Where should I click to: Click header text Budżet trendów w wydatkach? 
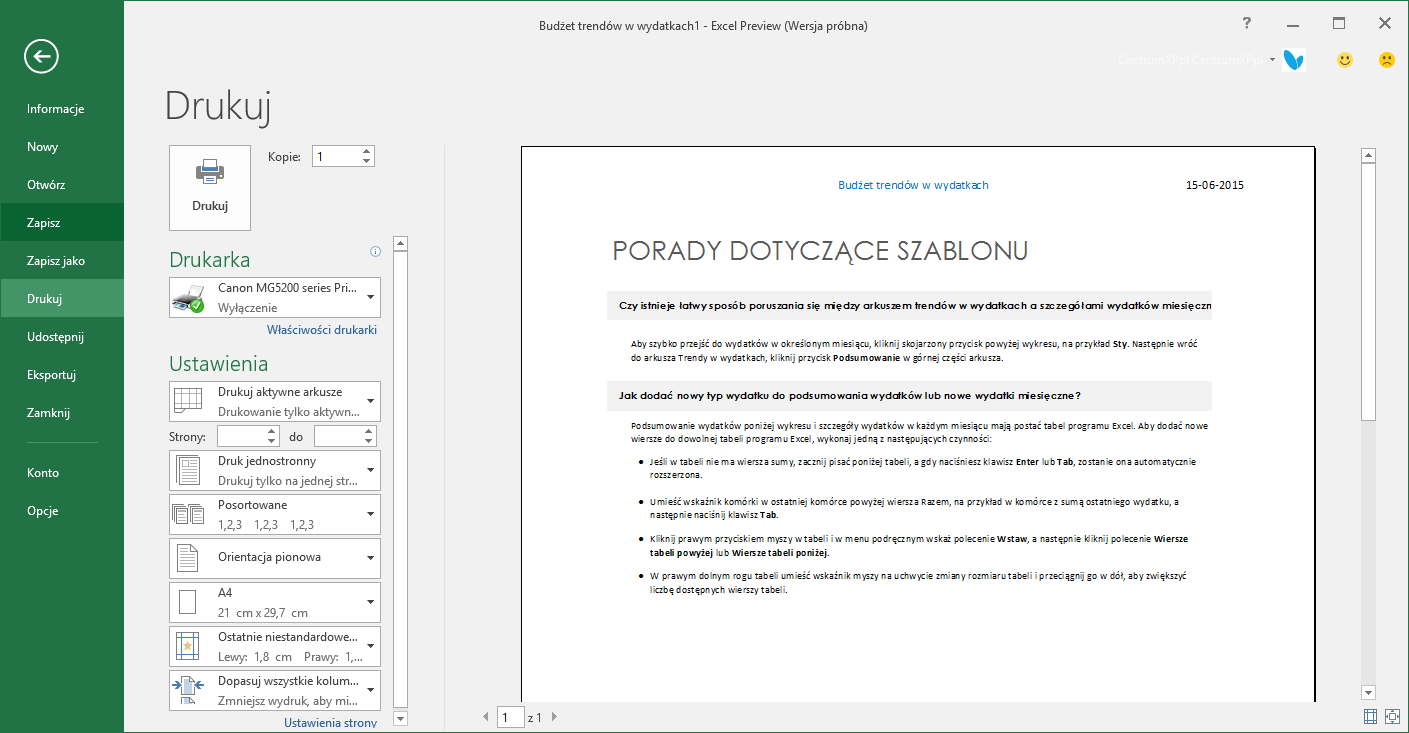tap(913, 185)
